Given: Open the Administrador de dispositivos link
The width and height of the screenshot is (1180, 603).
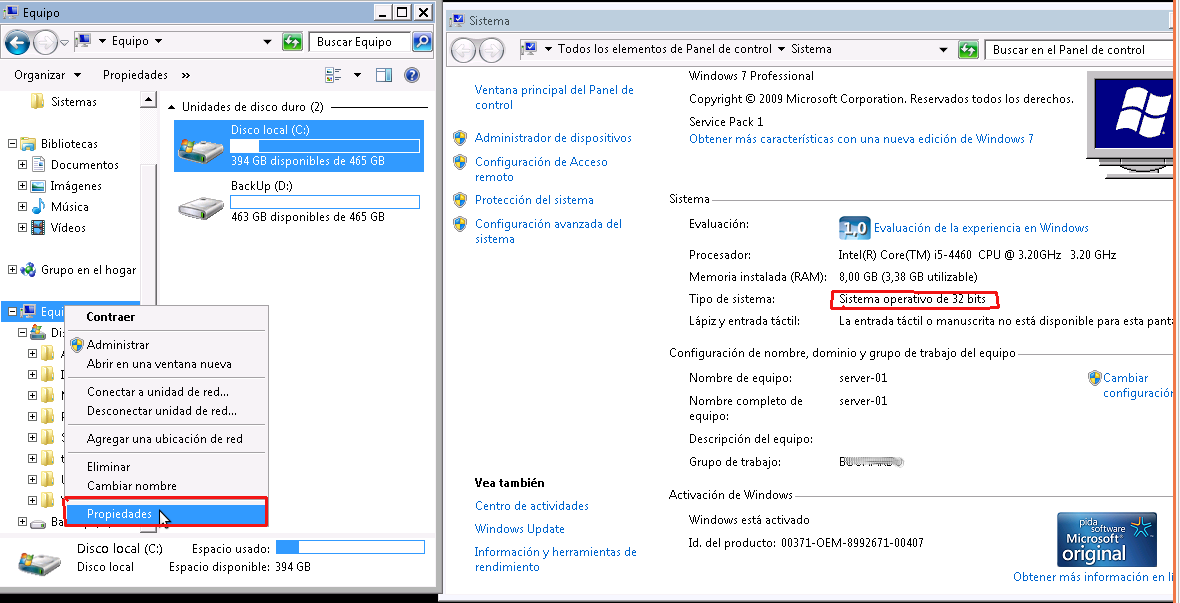Looking at the screenshot, I should click(553, 138).
